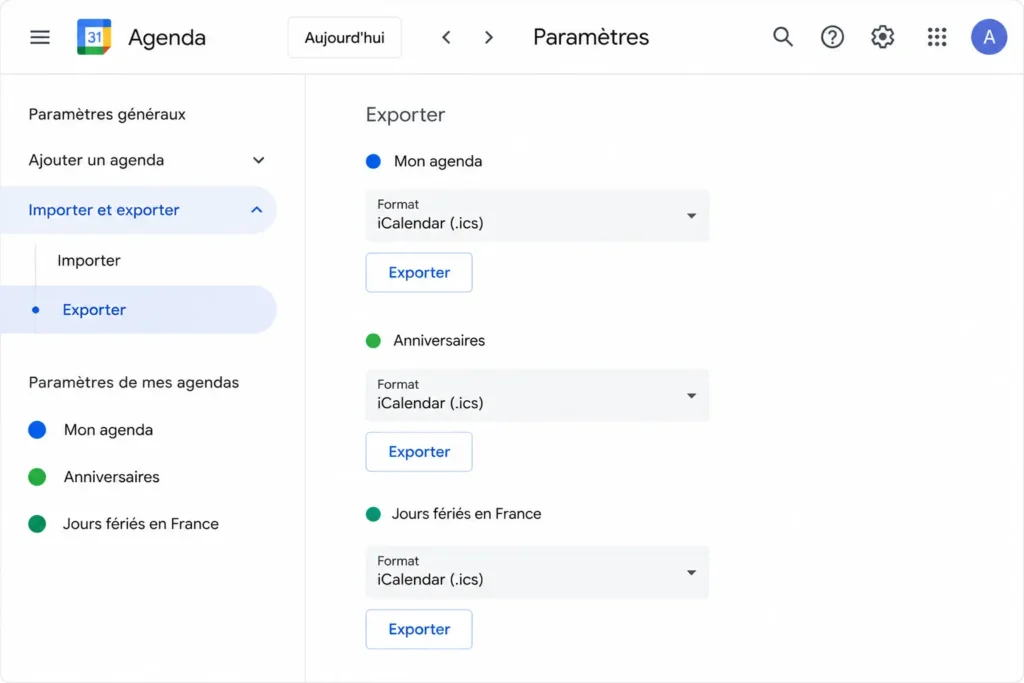1024x683 pixels.
Task: Click the Google Agenda logo icon
Action: (94, 37)
